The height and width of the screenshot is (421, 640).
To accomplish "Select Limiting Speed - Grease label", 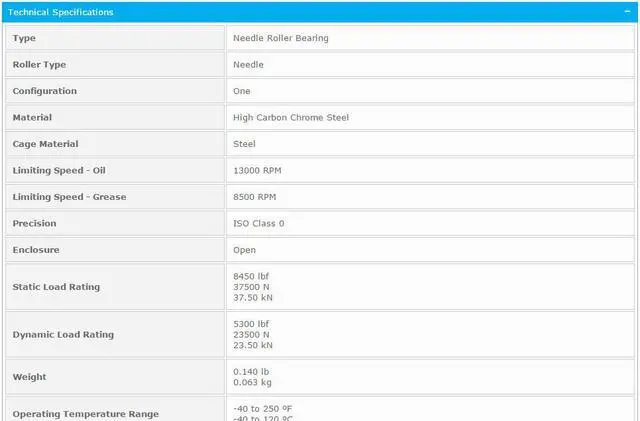I will 69,197.
